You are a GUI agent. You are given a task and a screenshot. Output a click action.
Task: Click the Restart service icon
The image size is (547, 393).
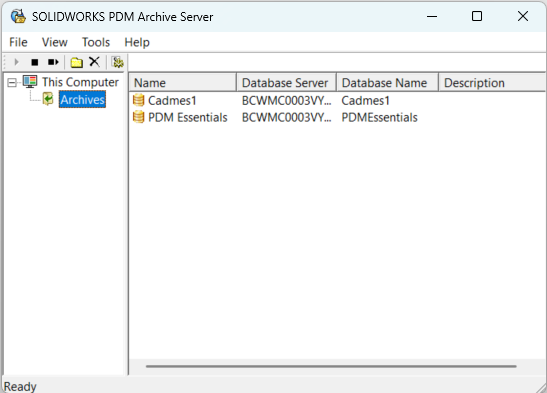click(53, 62)
